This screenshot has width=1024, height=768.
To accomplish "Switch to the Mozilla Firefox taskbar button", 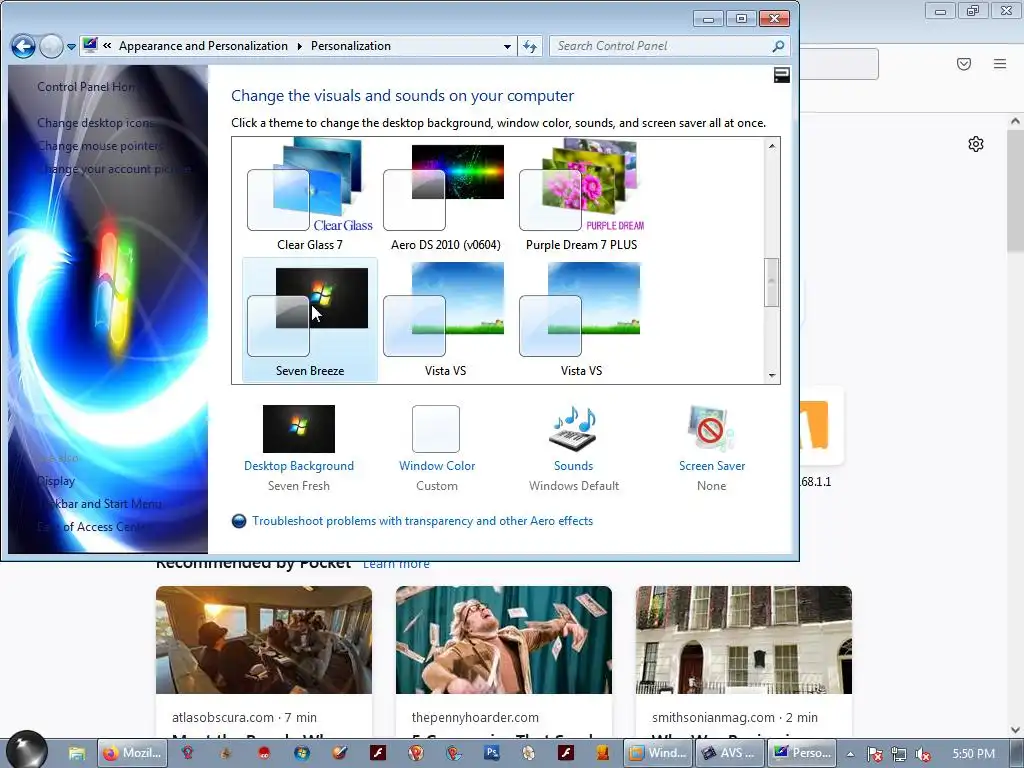I will 133,753.
